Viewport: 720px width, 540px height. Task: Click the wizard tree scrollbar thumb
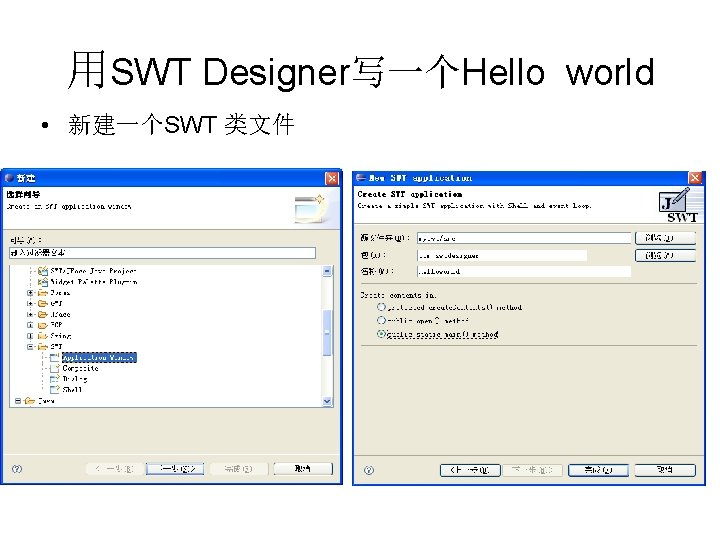click(x=327, y=332)
